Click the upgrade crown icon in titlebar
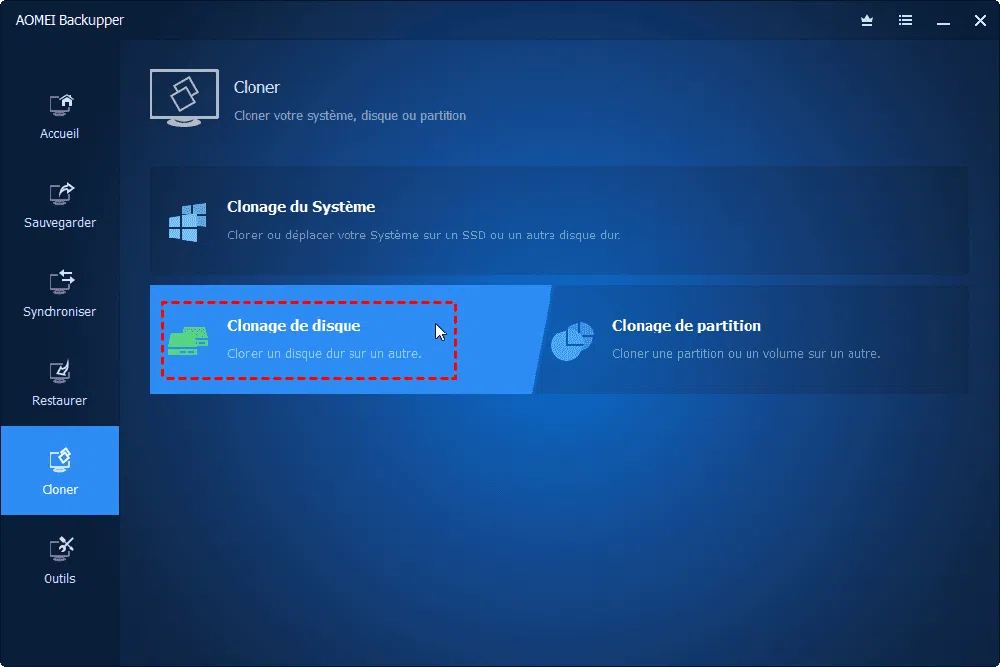Image resolution: width=1000 pixels, height=667 pixels. pos(866,20)
